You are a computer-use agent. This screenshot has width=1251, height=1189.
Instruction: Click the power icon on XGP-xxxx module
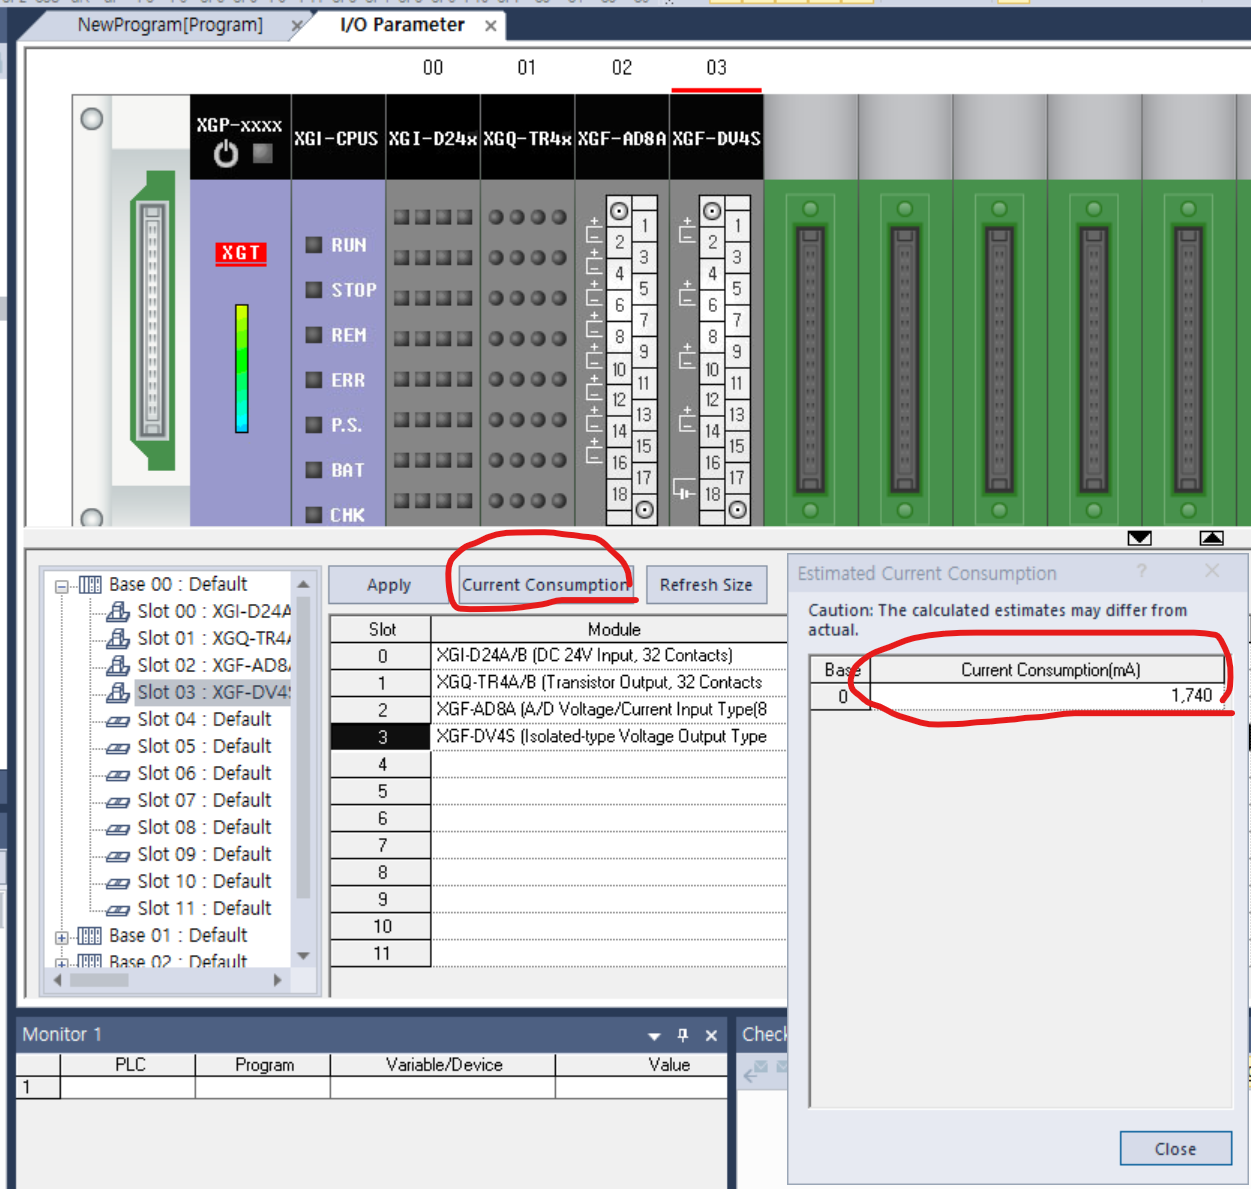(x=226, y=154)
